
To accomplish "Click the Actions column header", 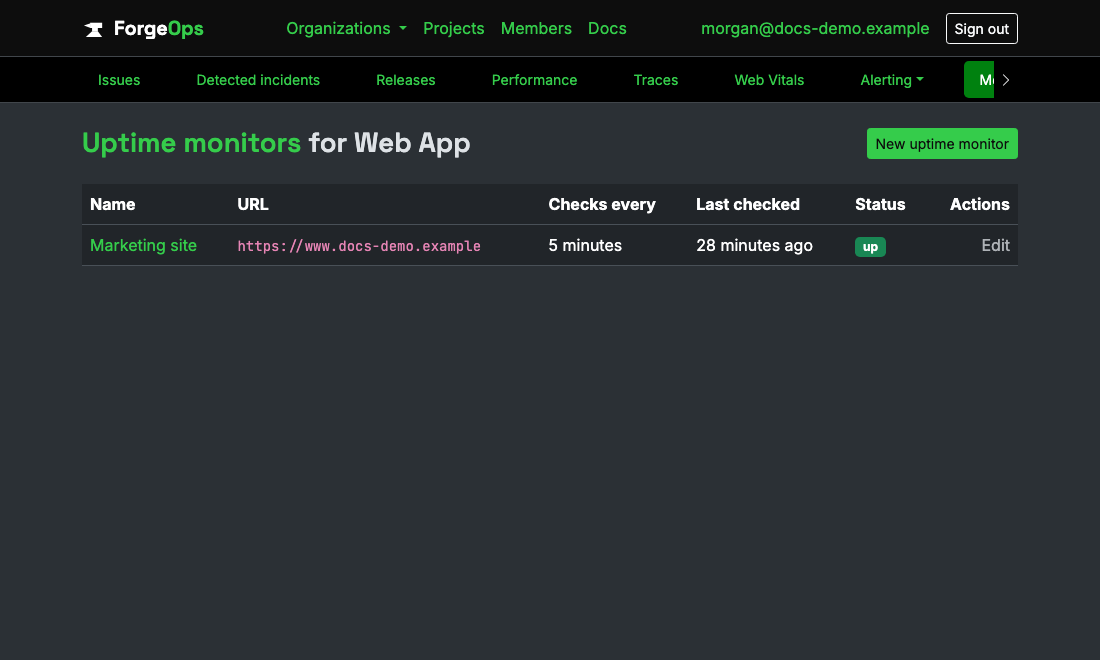I will pyautogui.click(x=979, y=204).
